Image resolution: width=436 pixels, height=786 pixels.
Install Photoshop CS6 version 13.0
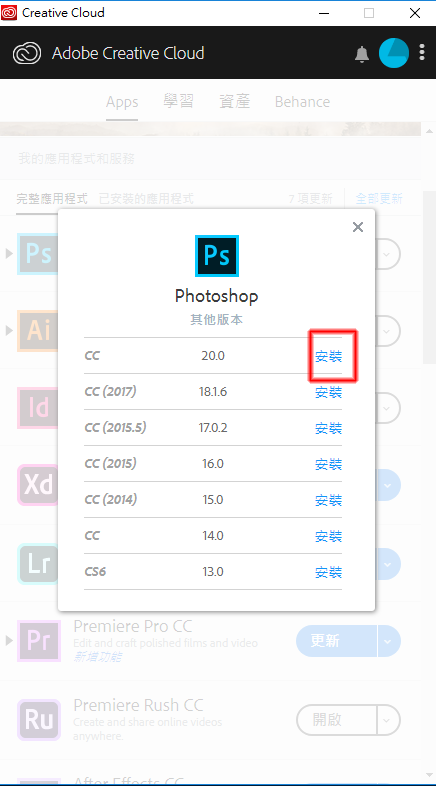(328, 572)
